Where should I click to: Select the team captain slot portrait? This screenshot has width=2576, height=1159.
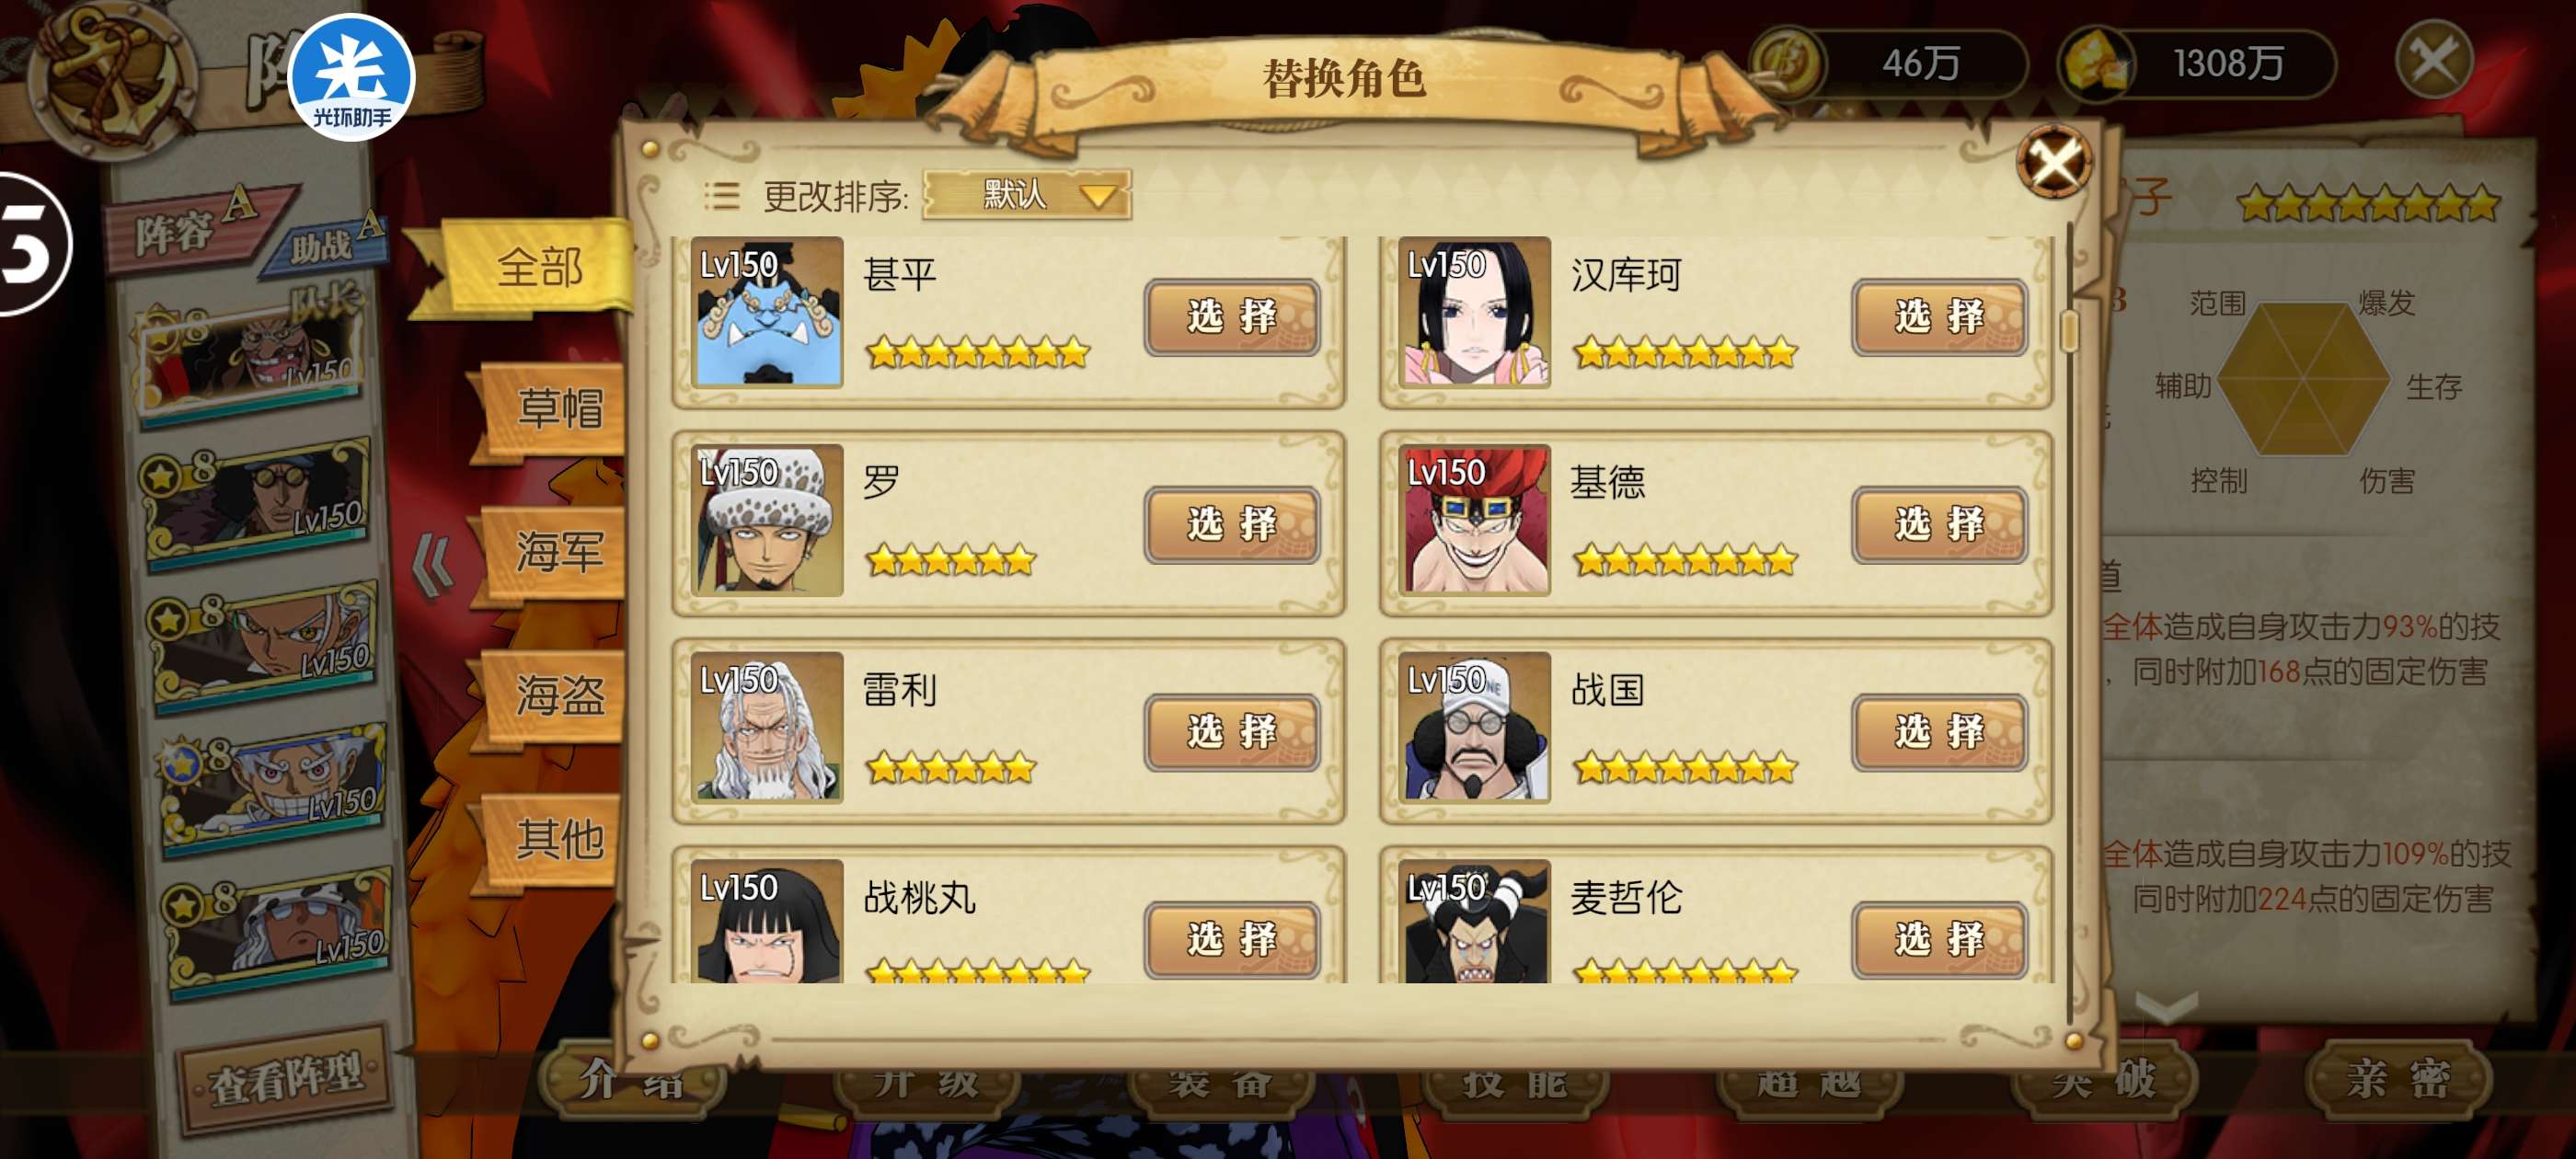pos(251,357)
